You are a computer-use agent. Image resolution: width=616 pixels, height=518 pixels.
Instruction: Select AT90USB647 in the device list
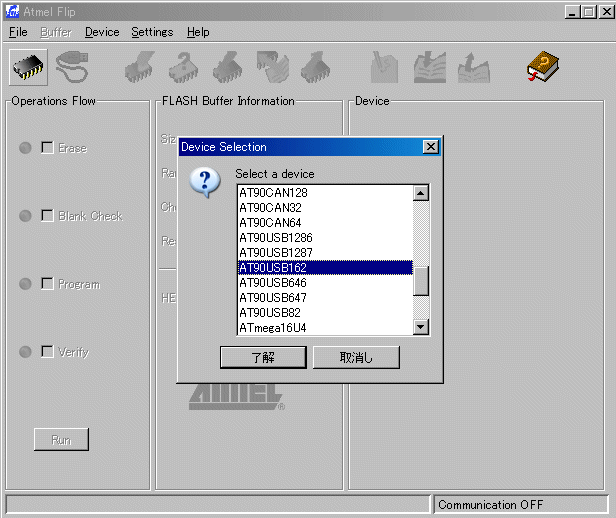(x=325, y=298)
